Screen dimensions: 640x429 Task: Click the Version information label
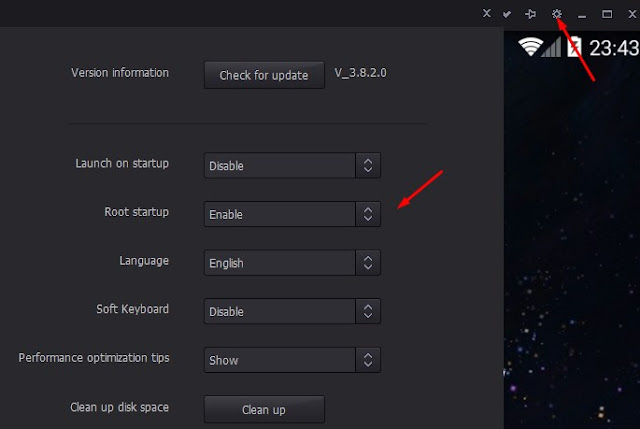[x=120, y=73]
